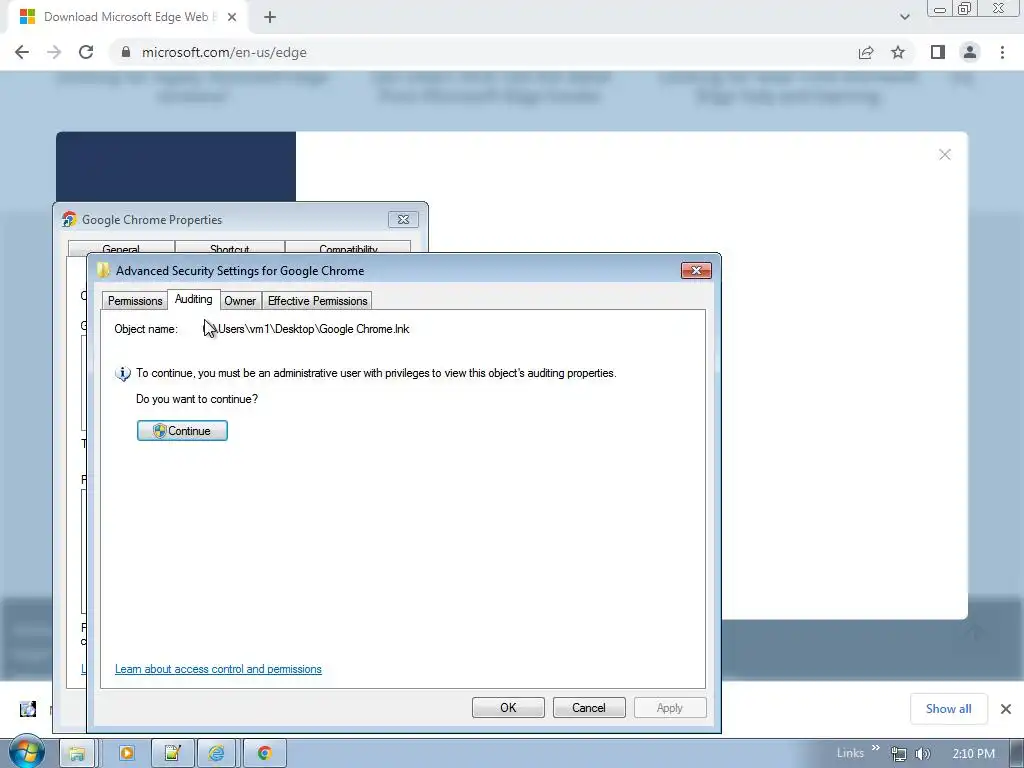Go forward in the browser
The image size is (1024, 768).
tap(54, 52)
